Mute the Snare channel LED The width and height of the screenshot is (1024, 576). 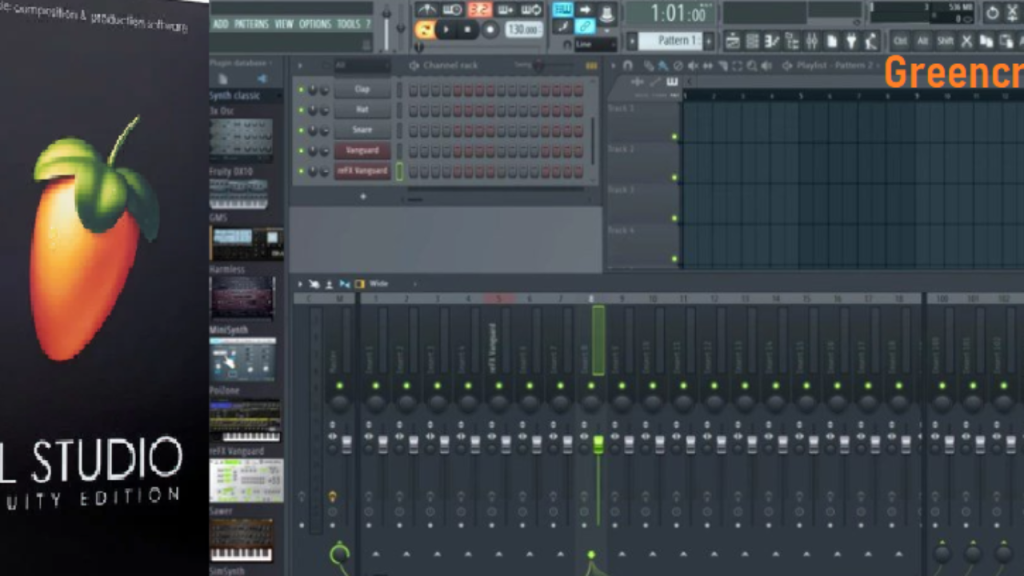pyautogui.click(x=300, y=129)
